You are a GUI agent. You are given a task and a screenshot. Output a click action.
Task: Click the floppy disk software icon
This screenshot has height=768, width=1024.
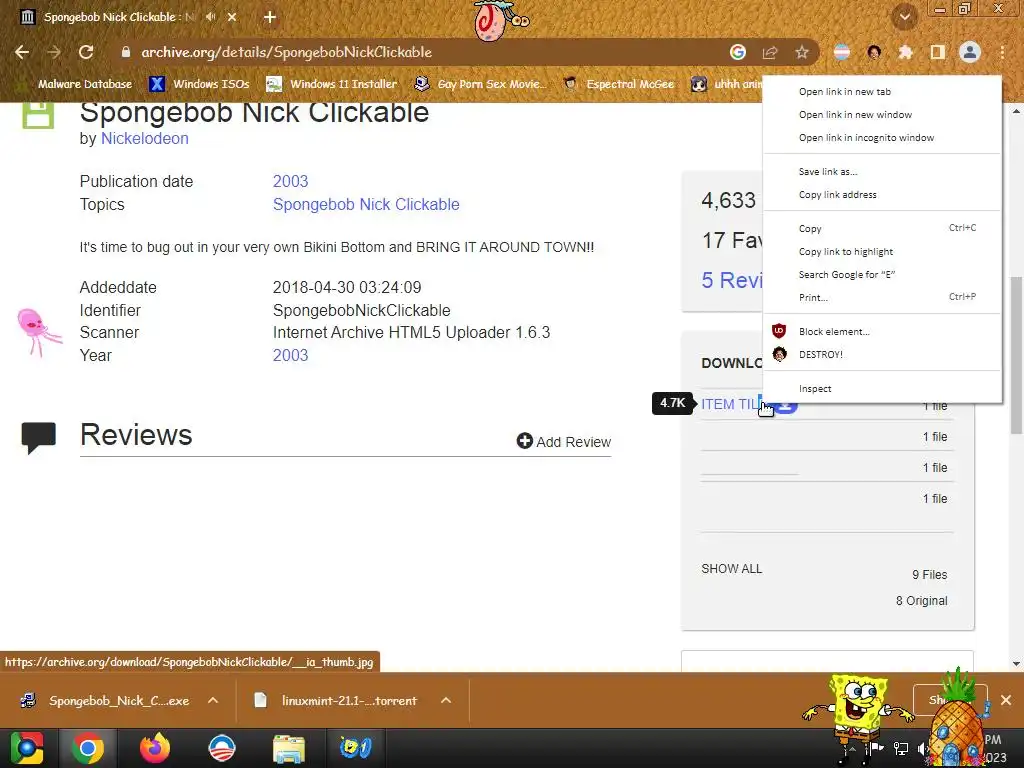tap(38, 115)
